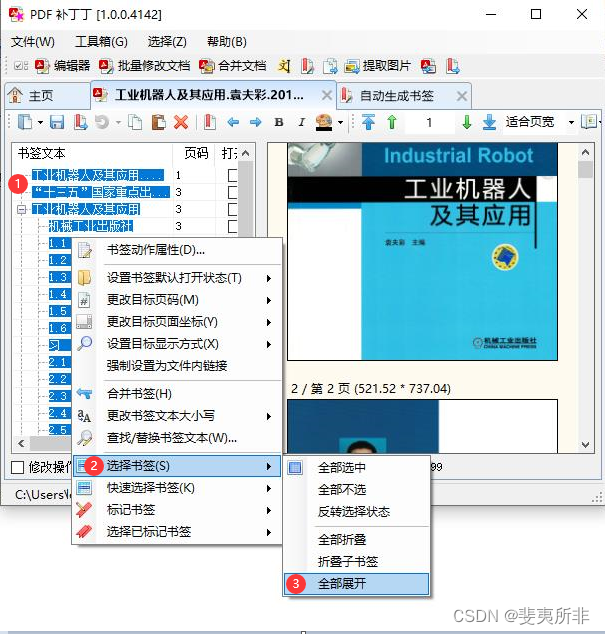Open 批量修改文档 batch modify tool
605x634 pixels.
click(144, 66)
